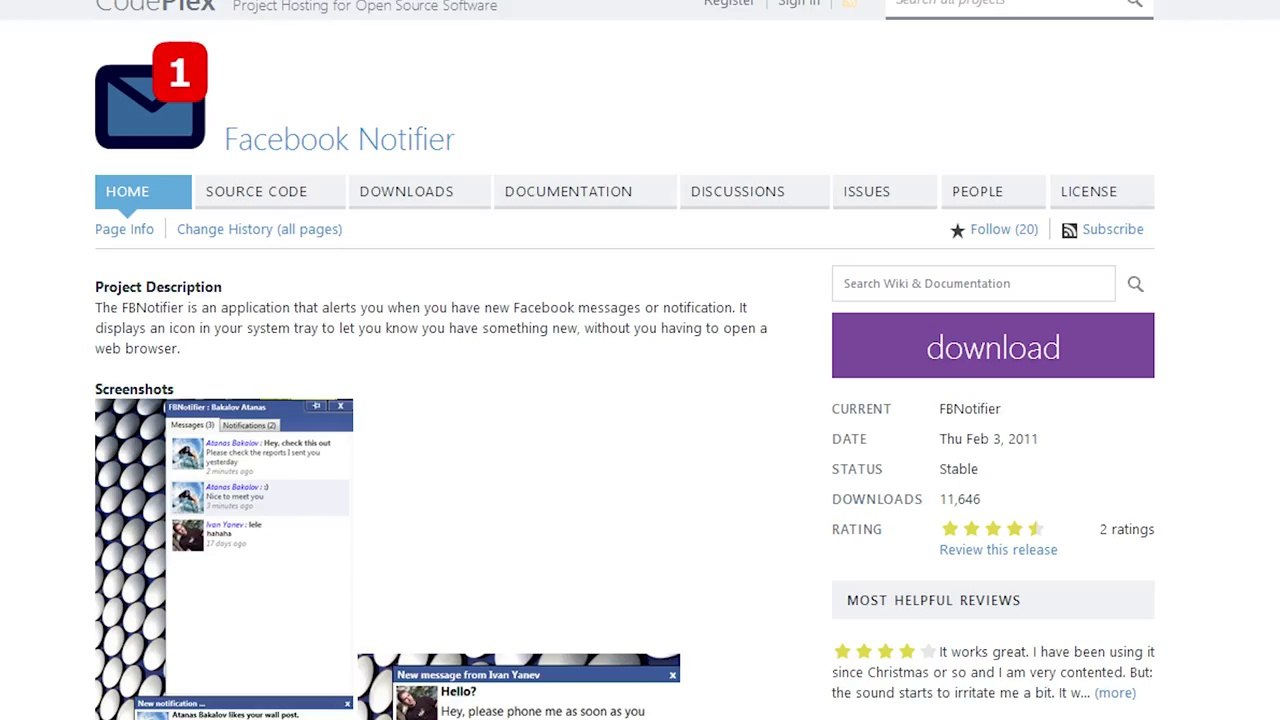Click the release rating stars above Review this release

tap(992, 529)
